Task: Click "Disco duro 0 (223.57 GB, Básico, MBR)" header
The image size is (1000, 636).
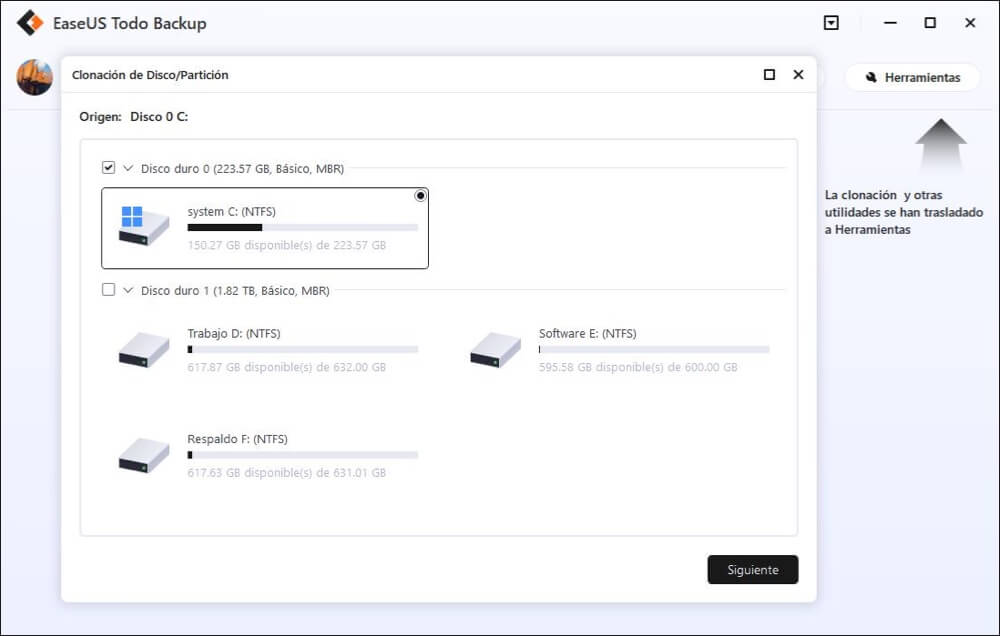Action: [242, 168]
